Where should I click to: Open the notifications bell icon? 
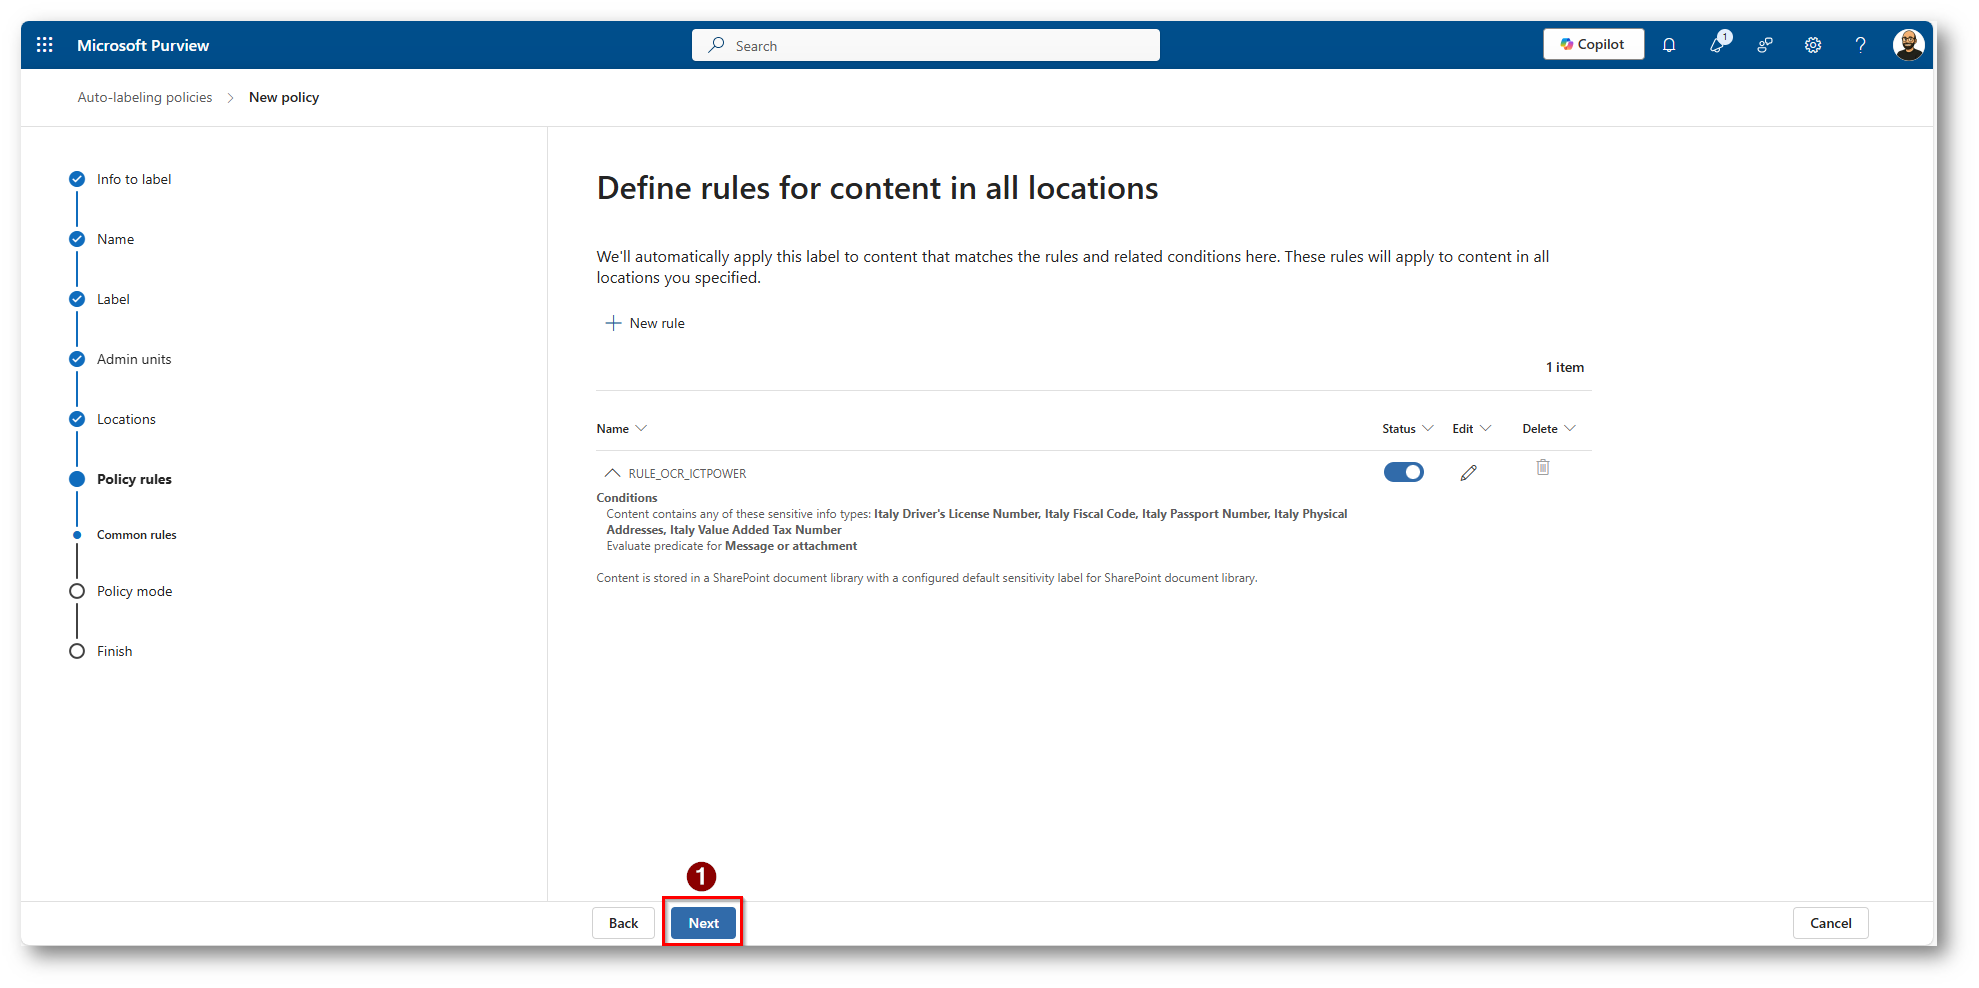click(x=1669, y=45)
